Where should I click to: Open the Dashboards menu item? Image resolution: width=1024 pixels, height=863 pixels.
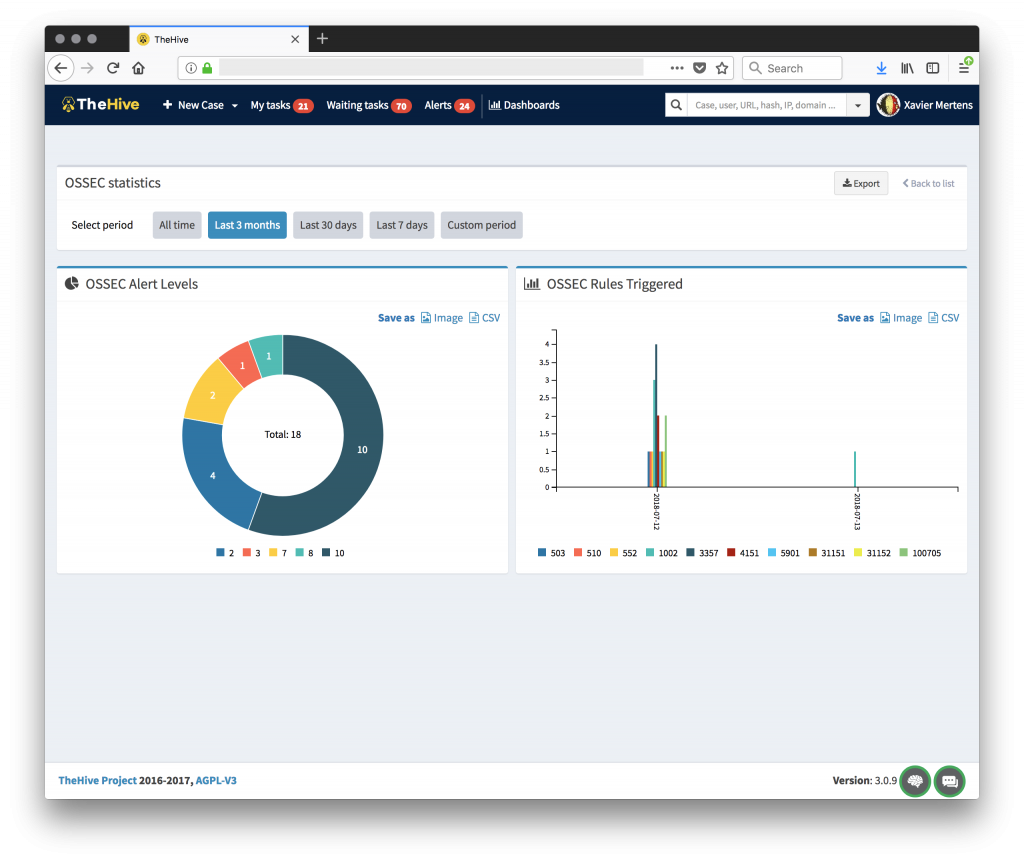tap(524, 105)
